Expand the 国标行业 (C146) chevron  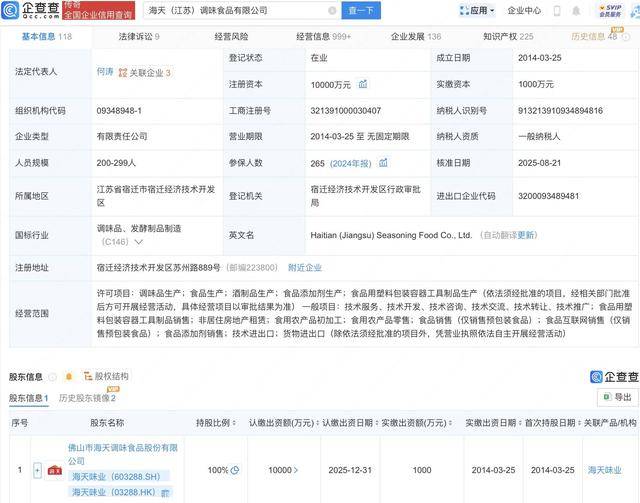139,242
